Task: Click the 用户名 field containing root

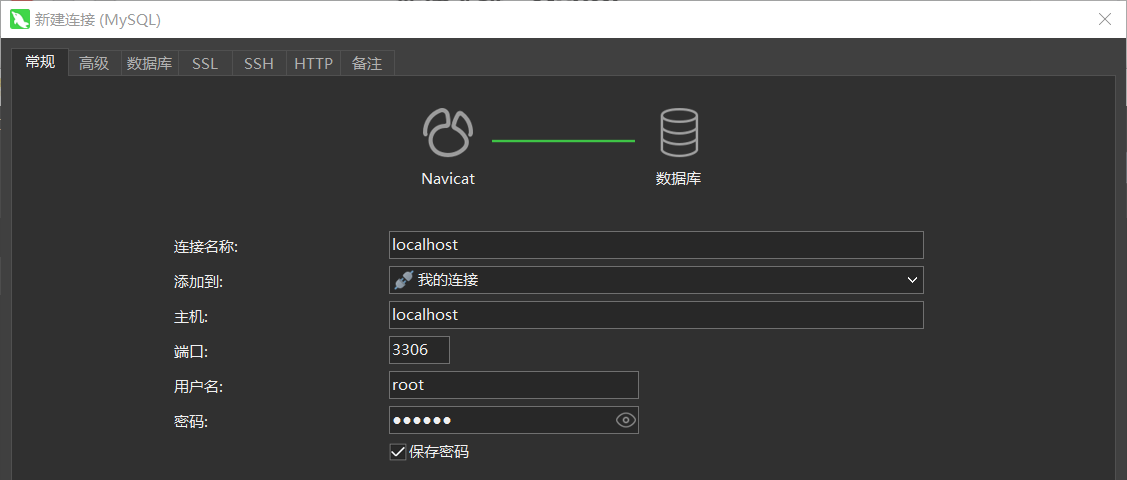Action: (514, 384)
